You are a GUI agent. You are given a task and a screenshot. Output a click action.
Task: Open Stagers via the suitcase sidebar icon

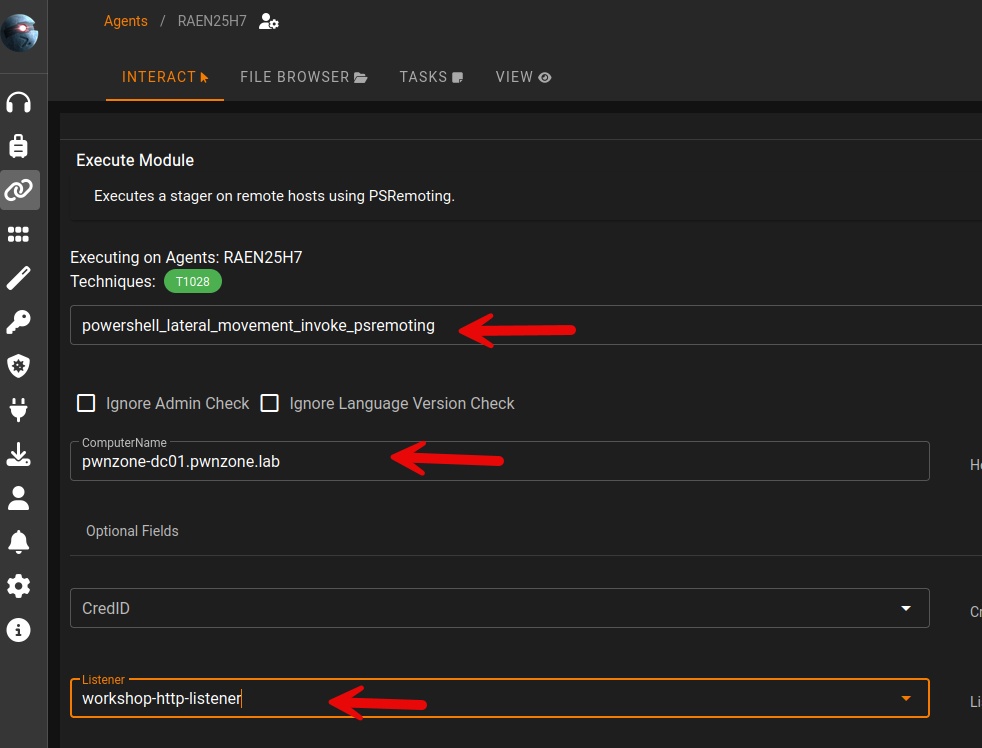(19, 146)
